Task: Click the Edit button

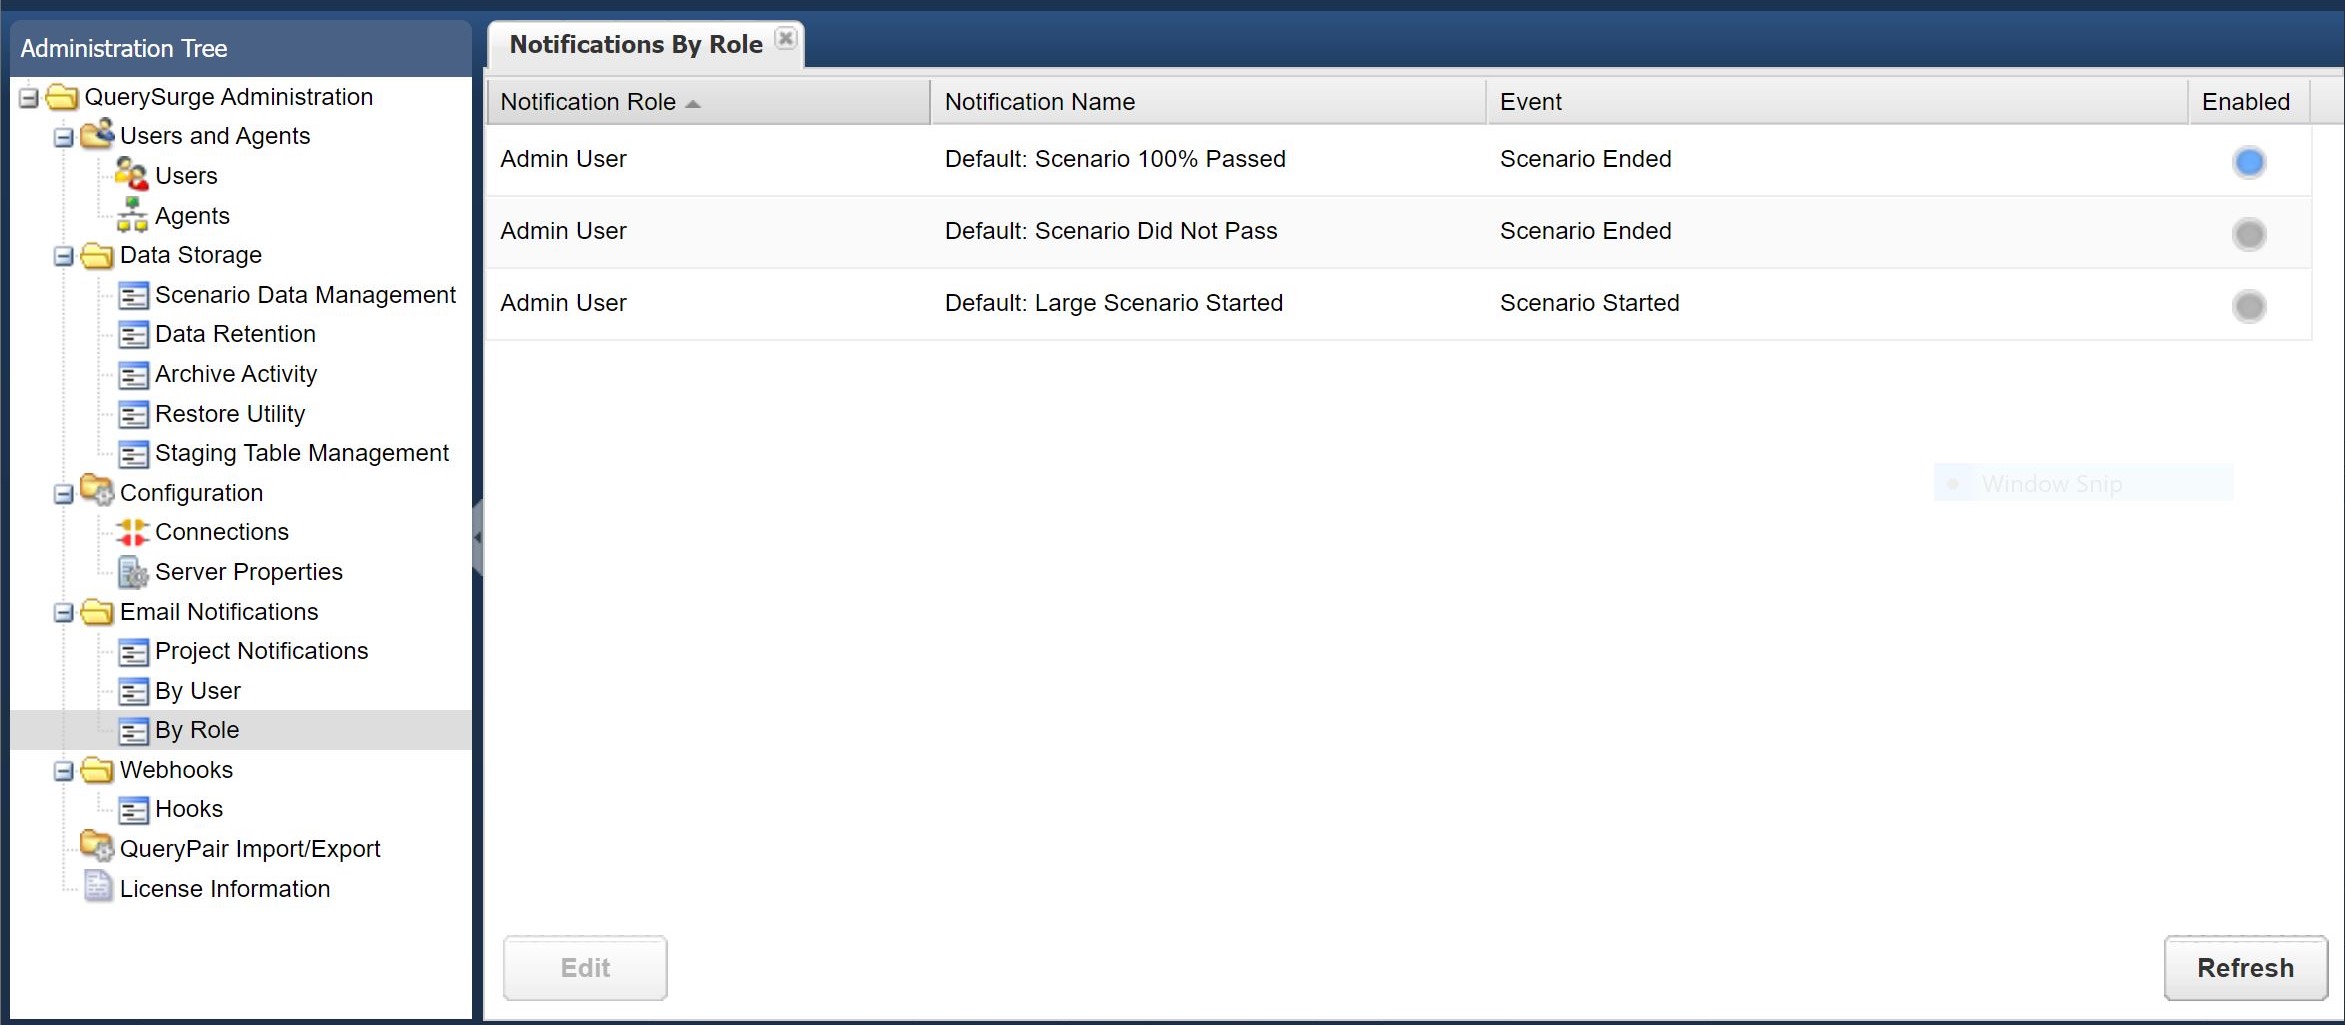Action: click(x=585, y=968)
